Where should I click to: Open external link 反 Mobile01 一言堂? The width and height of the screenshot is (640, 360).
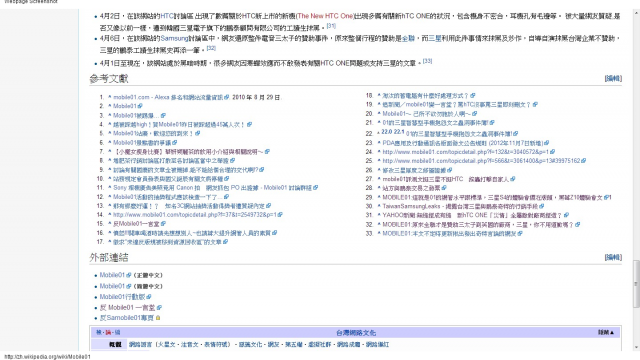(128, 307)
